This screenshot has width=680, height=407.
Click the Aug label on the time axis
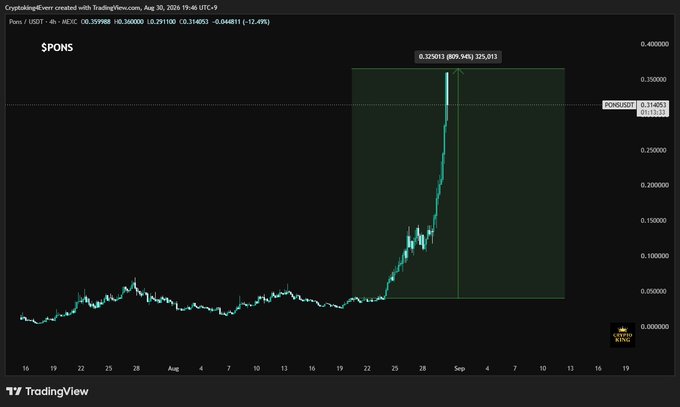pyautogui.click(x=173, y=369)
